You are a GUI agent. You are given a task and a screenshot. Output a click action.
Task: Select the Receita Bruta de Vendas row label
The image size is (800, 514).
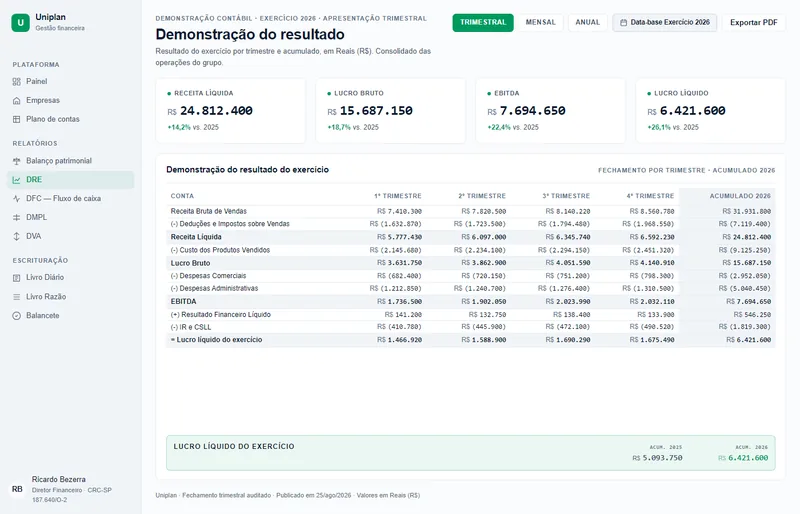(x=209, y=211)
